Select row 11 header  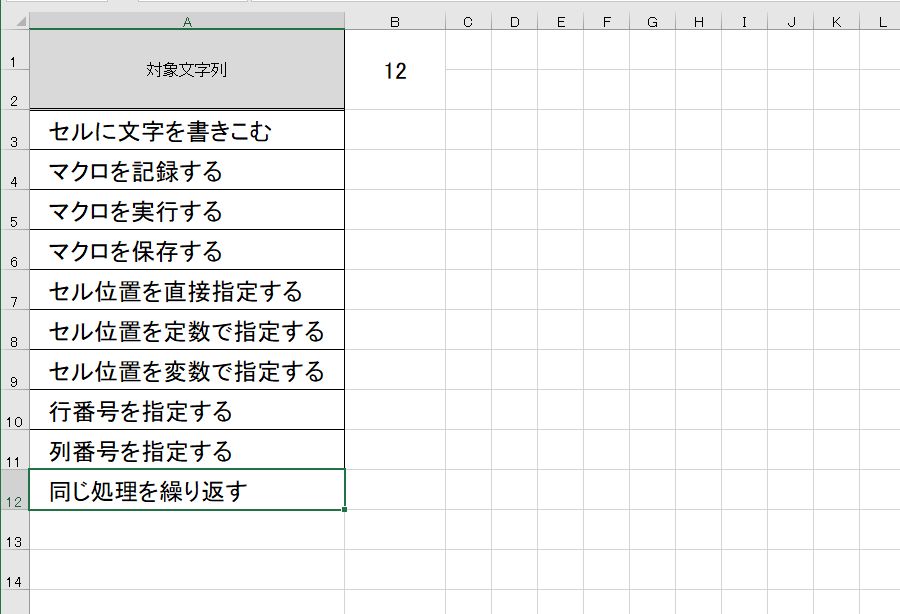coord(15,450)
